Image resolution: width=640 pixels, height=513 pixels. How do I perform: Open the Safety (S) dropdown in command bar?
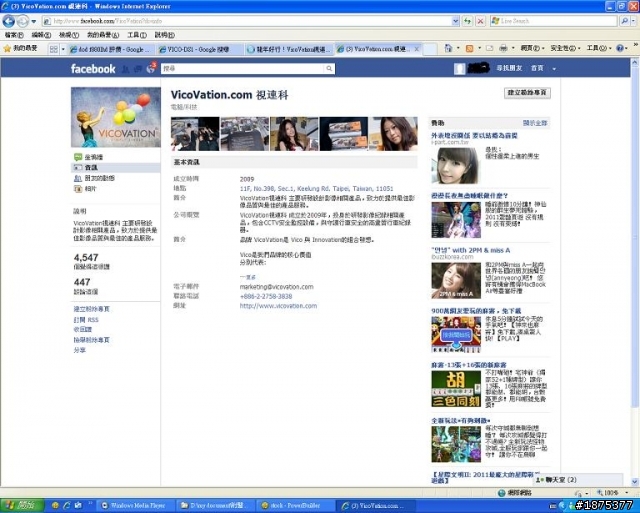[x=565, y=49]
